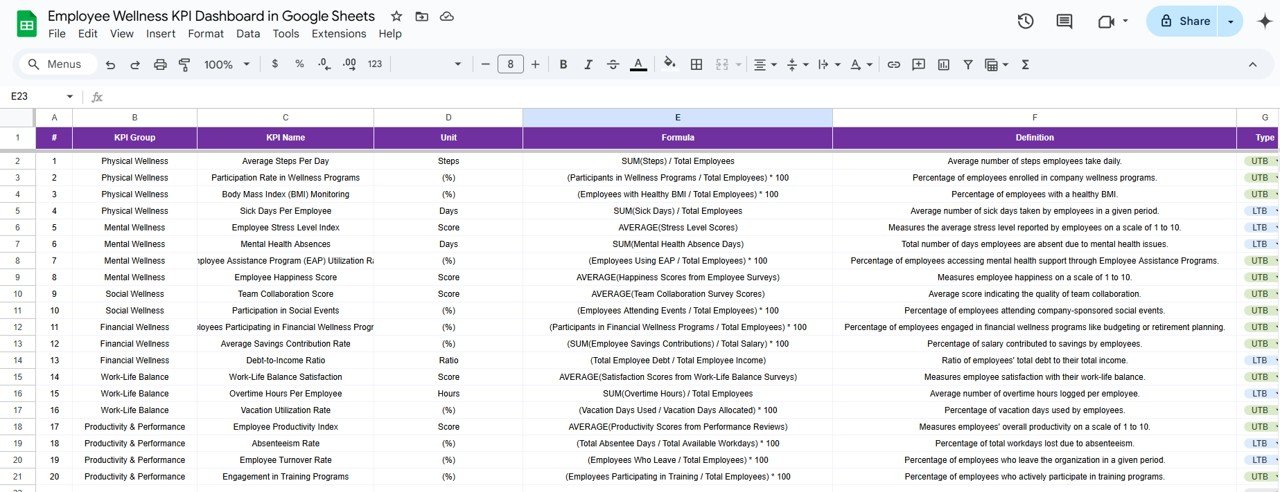
Task: Open version history clock icon
Action: click(x=1025, y=21)
